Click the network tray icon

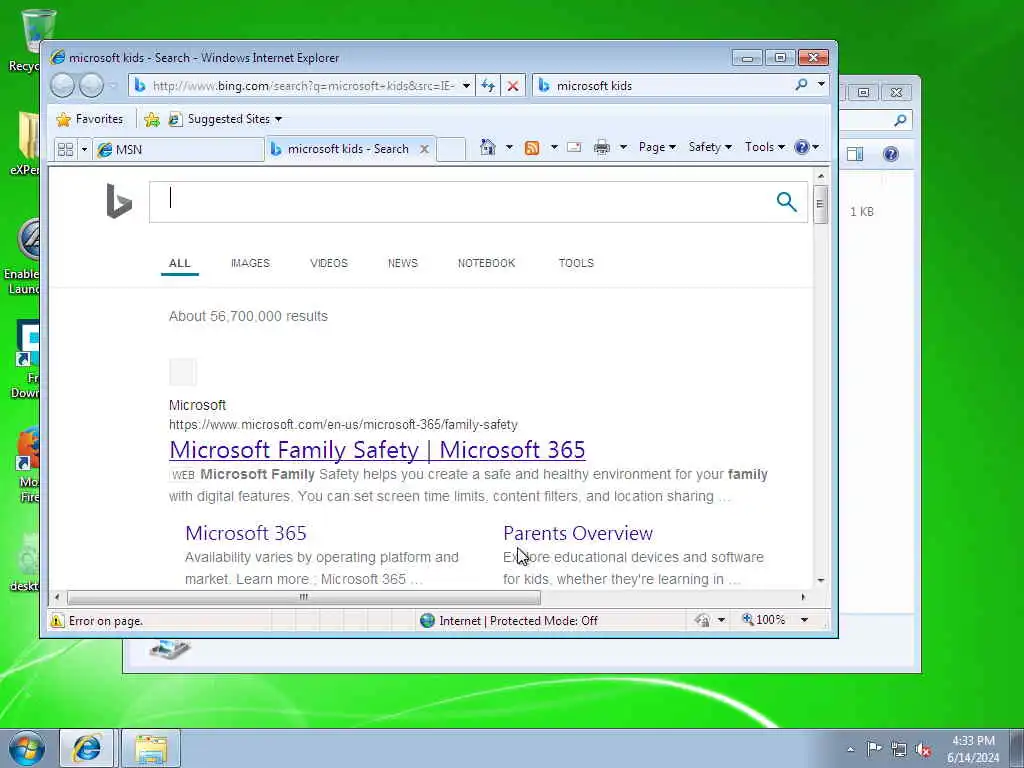(899, 750)
